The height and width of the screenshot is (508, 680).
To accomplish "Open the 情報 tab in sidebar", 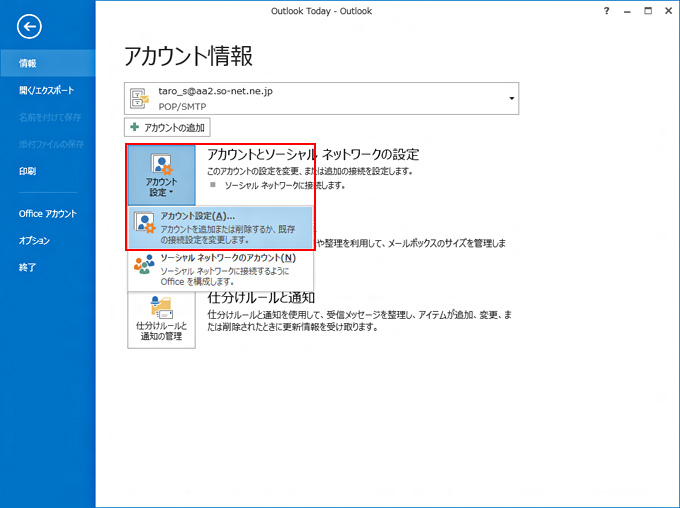I will tap(28, 63).
